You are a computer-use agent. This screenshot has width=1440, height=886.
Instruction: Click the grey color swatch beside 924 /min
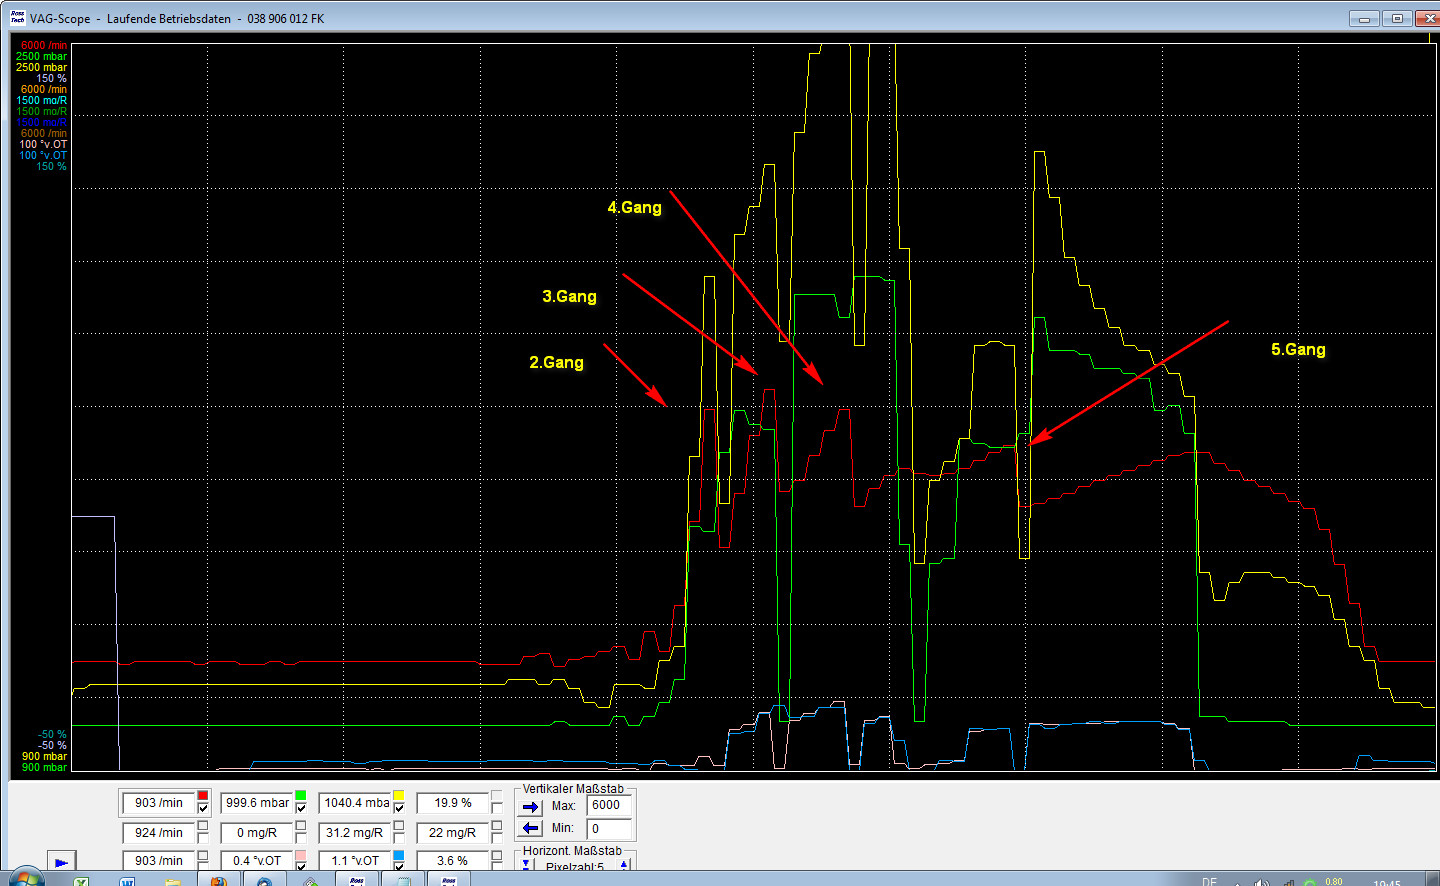tap(203, 826)
